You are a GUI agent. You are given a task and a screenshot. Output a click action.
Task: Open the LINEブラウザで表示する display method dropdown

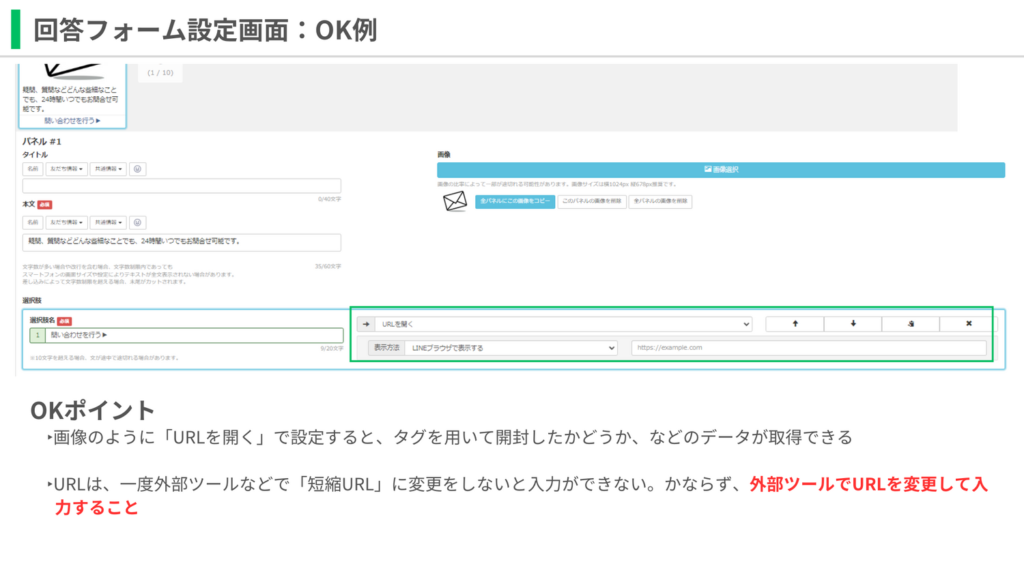point(510,348)
